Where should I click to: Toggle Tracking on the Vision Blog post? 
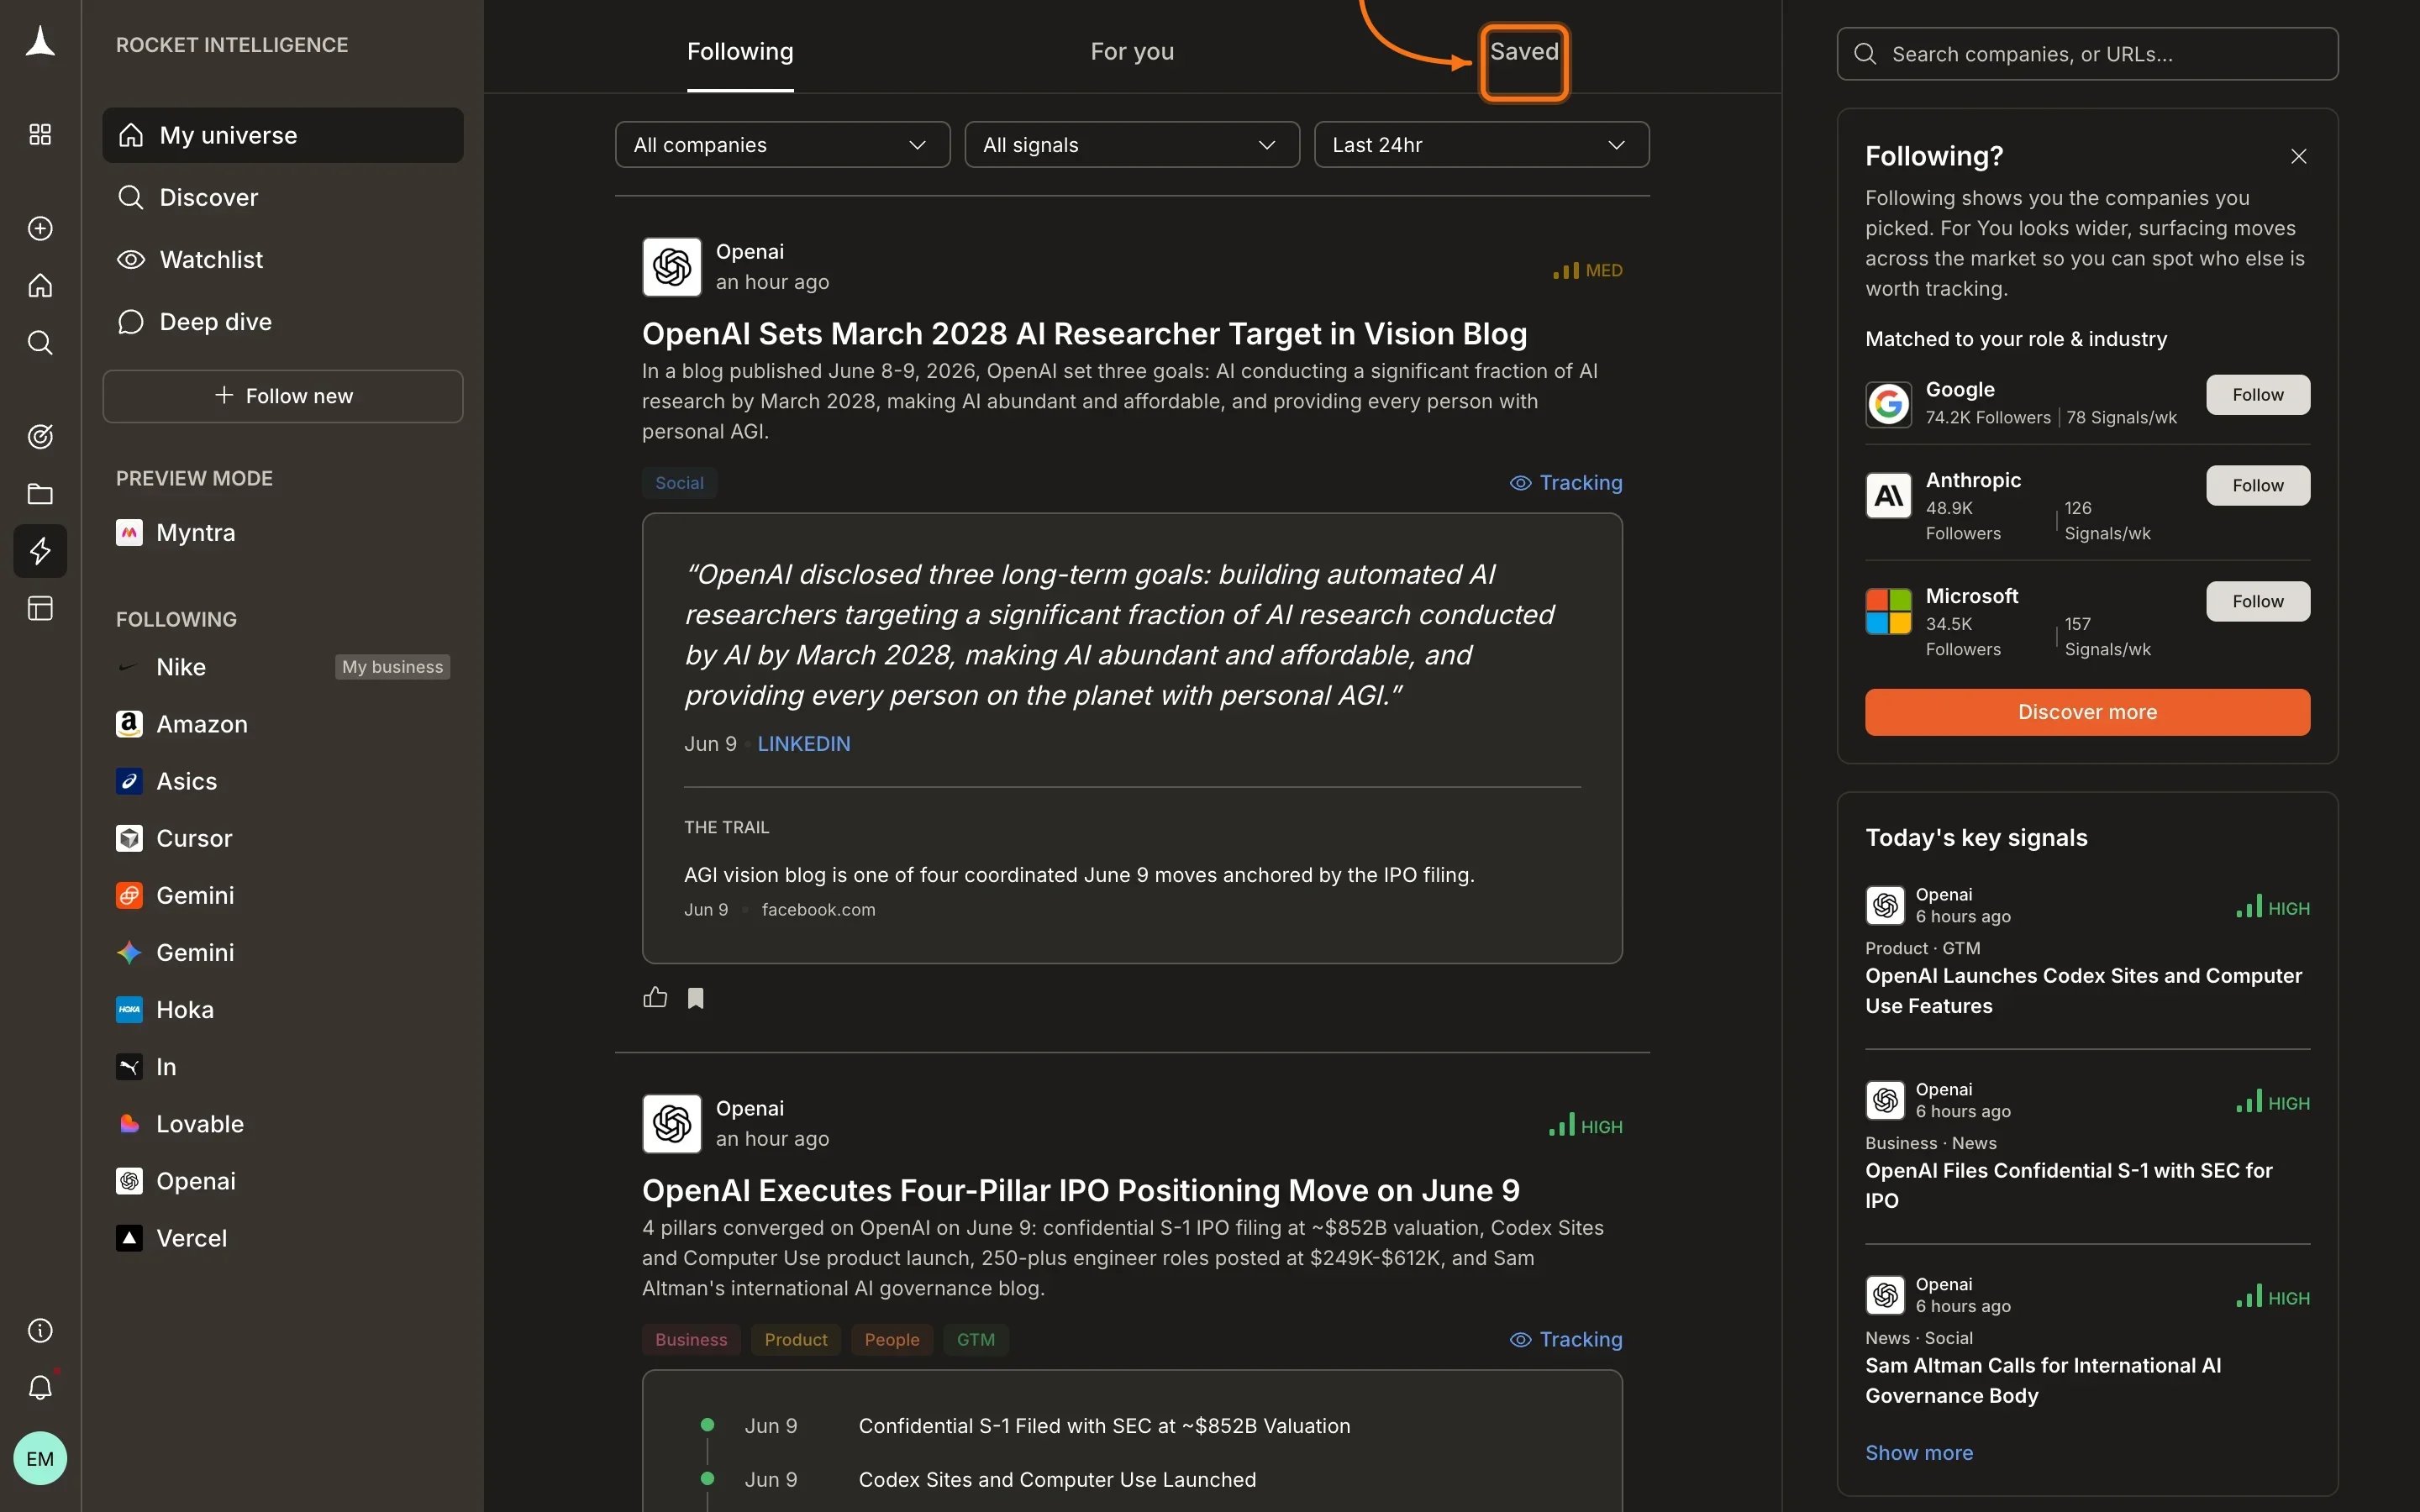1566,483
